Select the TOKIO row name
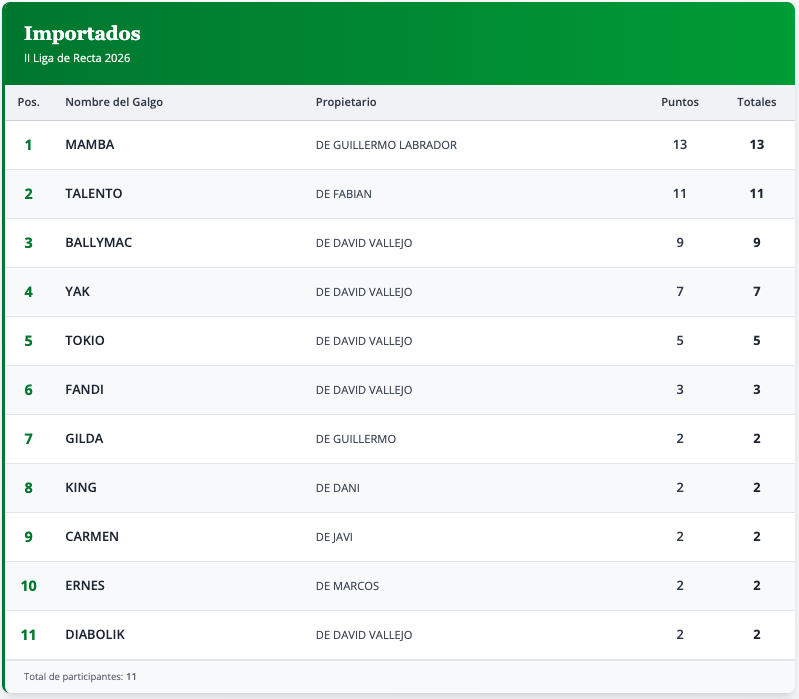This screenshot has width=799, height=699. 85,341
